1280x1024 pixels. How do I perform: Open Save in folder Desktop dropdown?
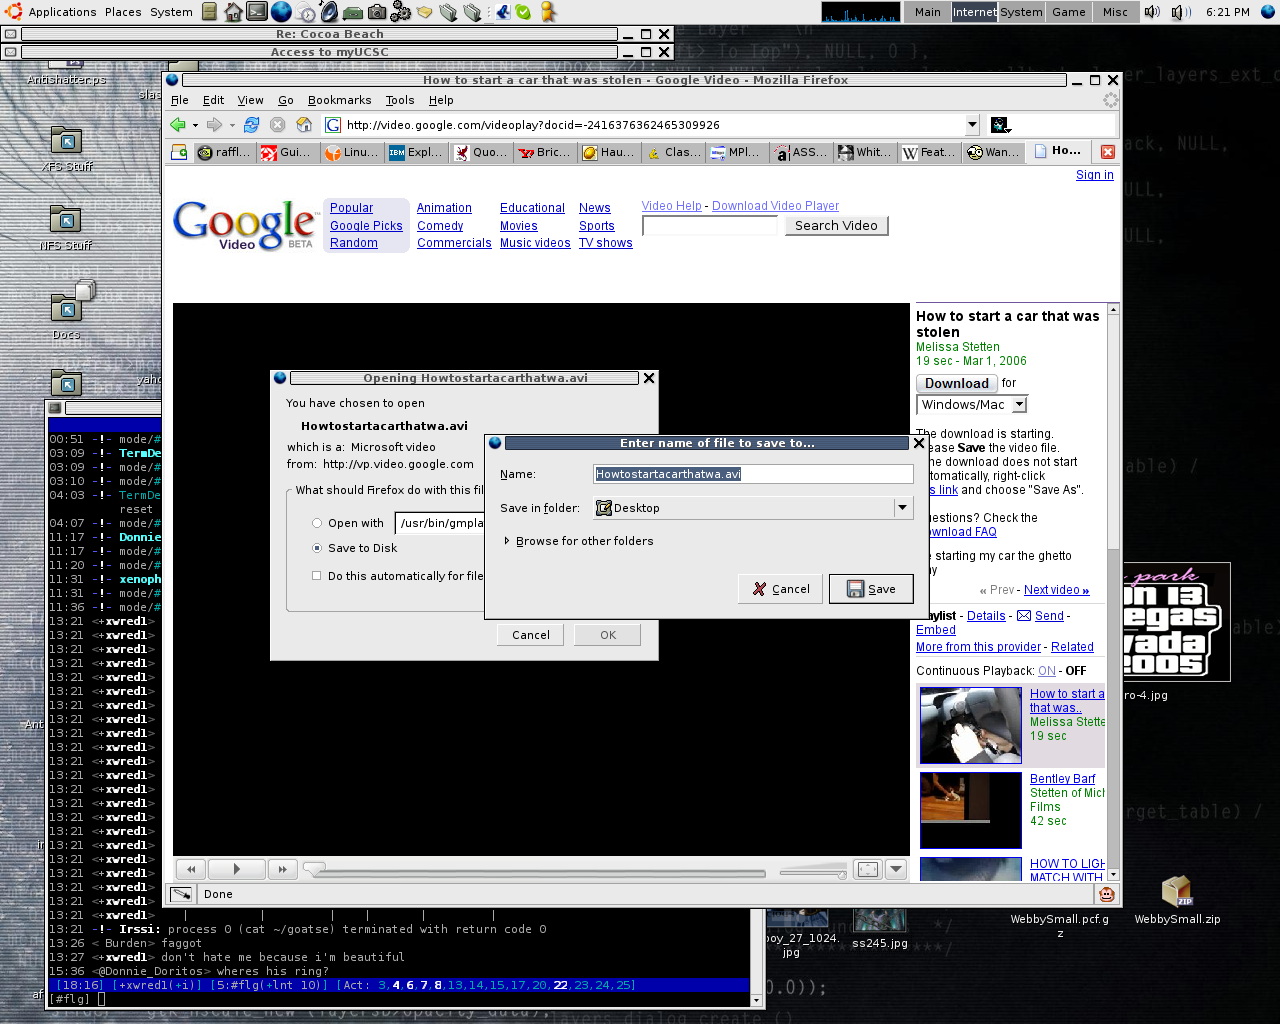(753, 508)
